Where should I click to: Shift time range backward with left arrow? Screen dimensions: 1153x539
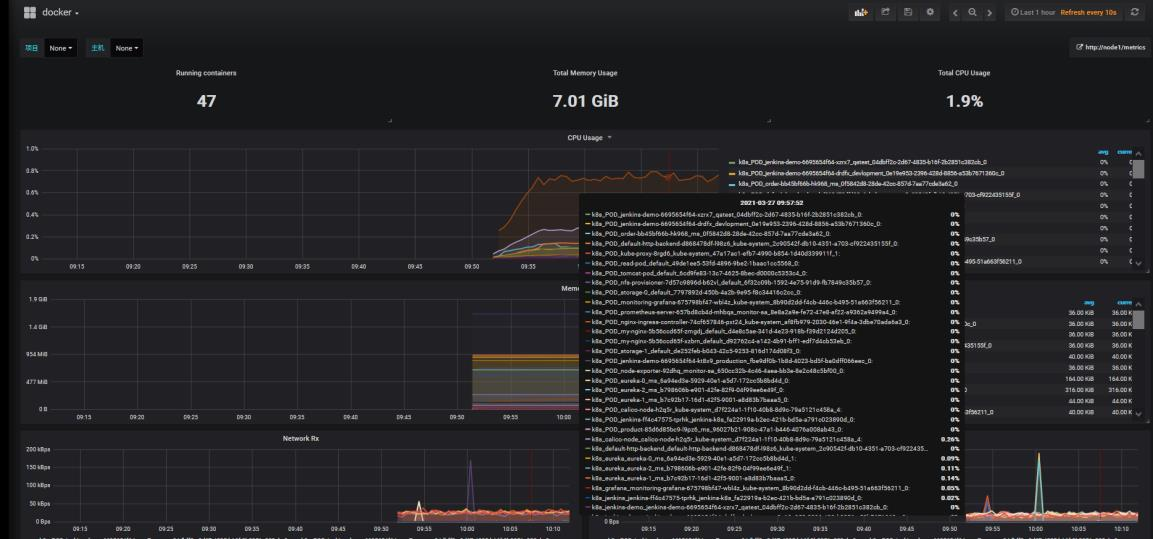click(x=955, y=13)
